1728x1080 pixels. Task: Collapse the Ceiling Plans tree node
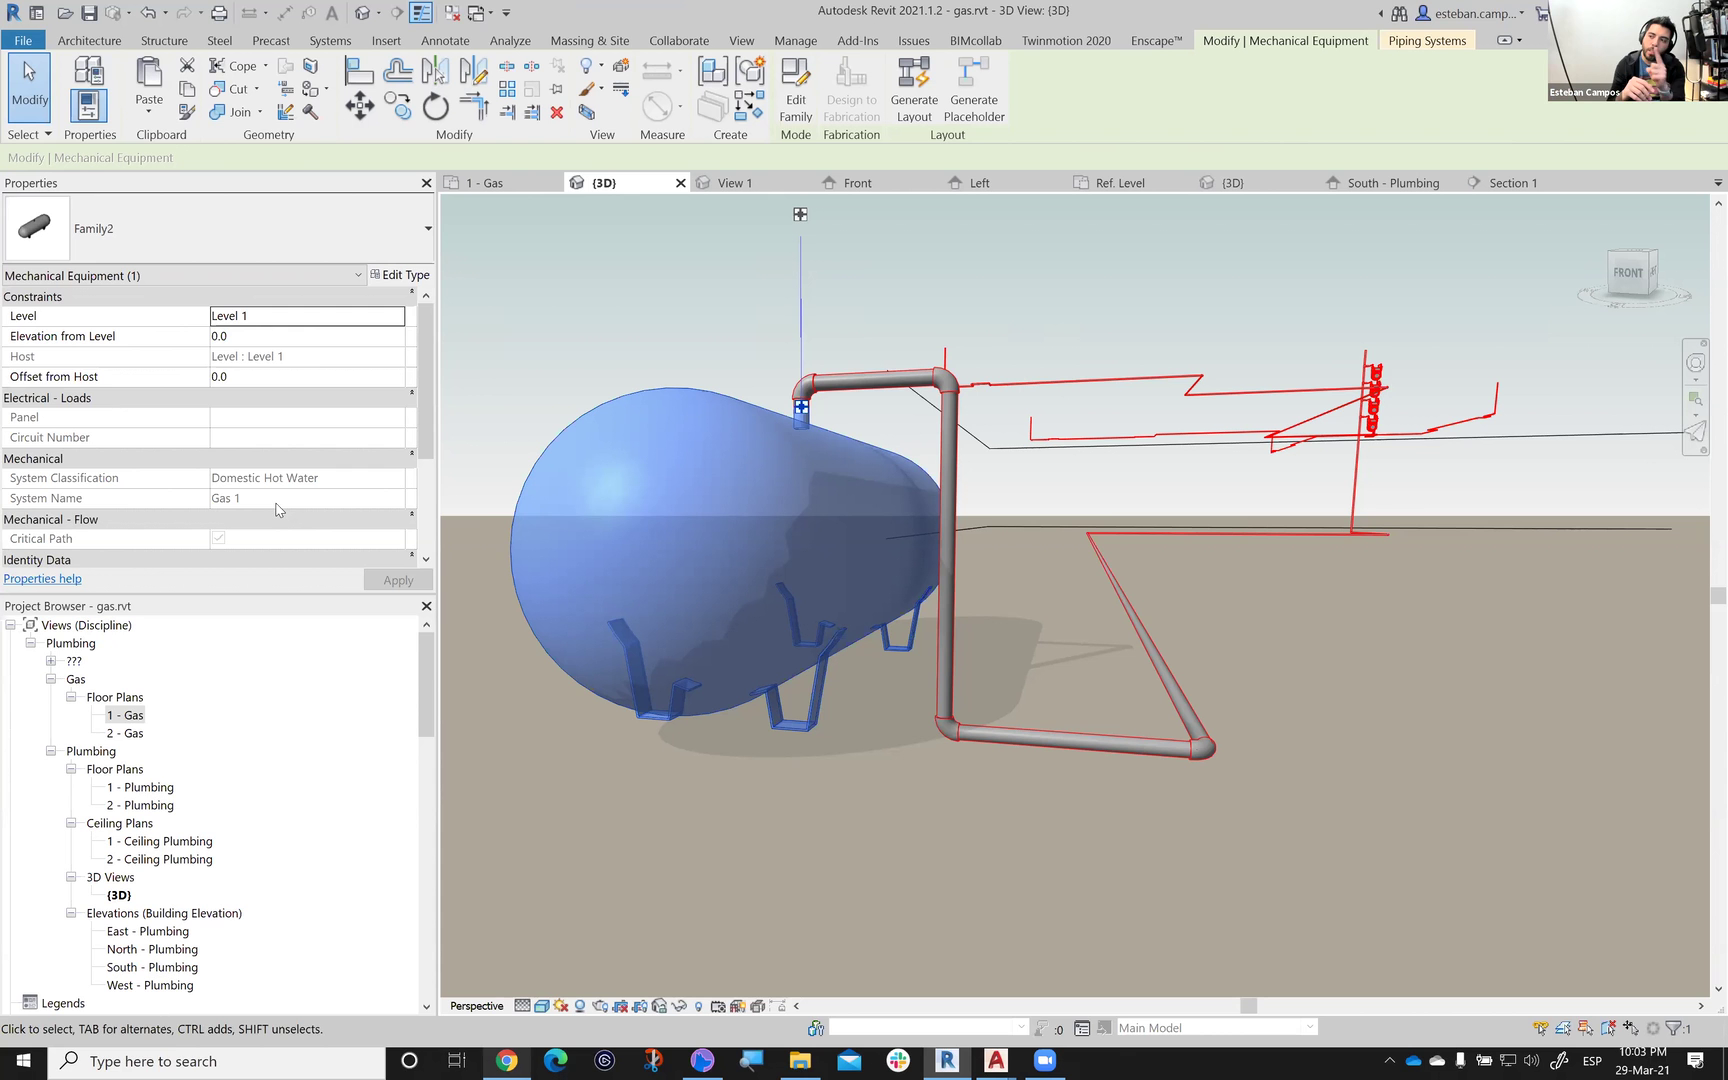click(71, 824)
